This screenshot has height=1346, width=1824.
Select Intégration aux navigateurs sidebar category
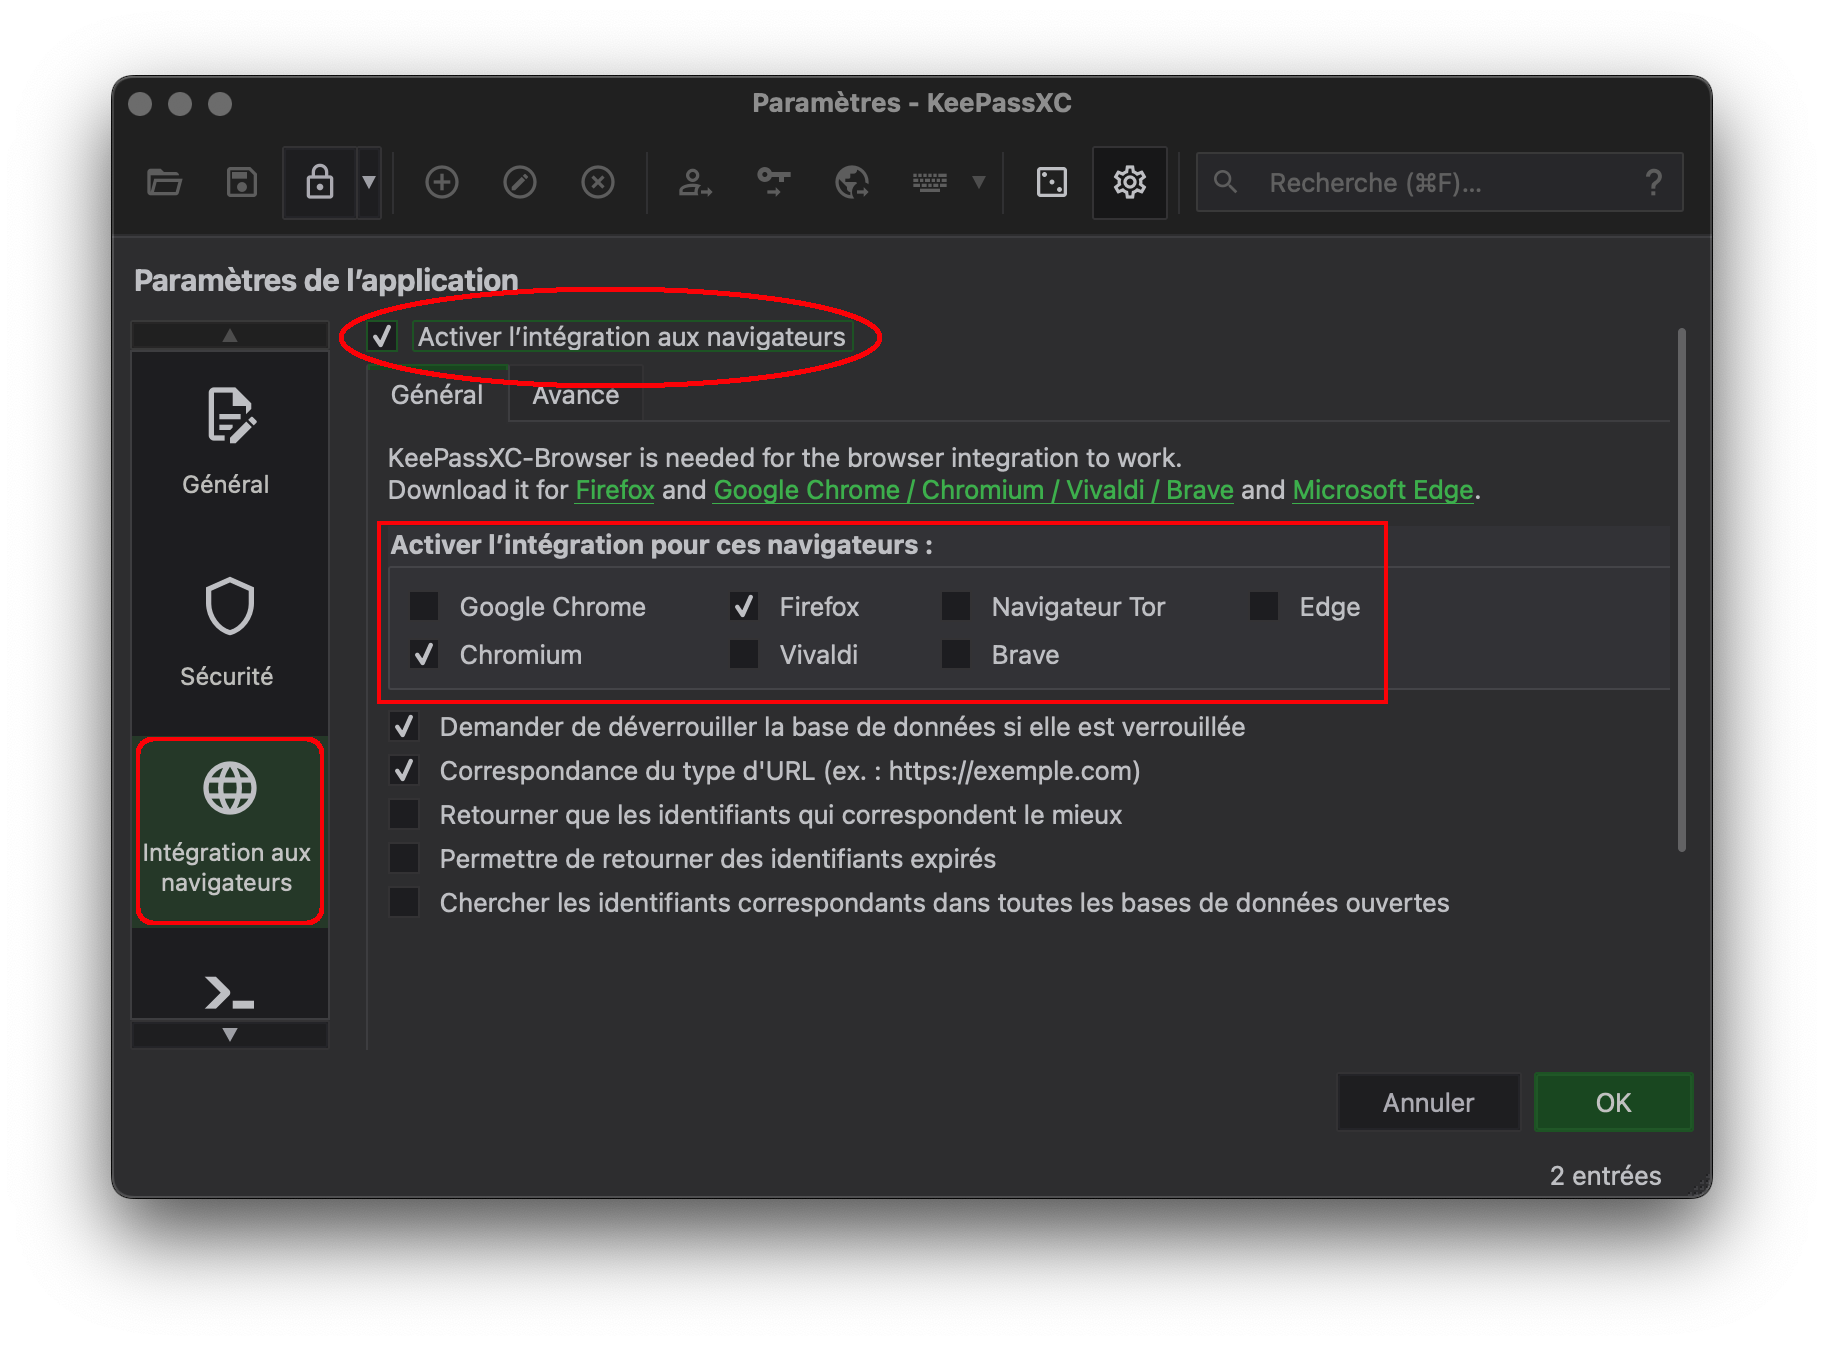[x=229, y=831]
